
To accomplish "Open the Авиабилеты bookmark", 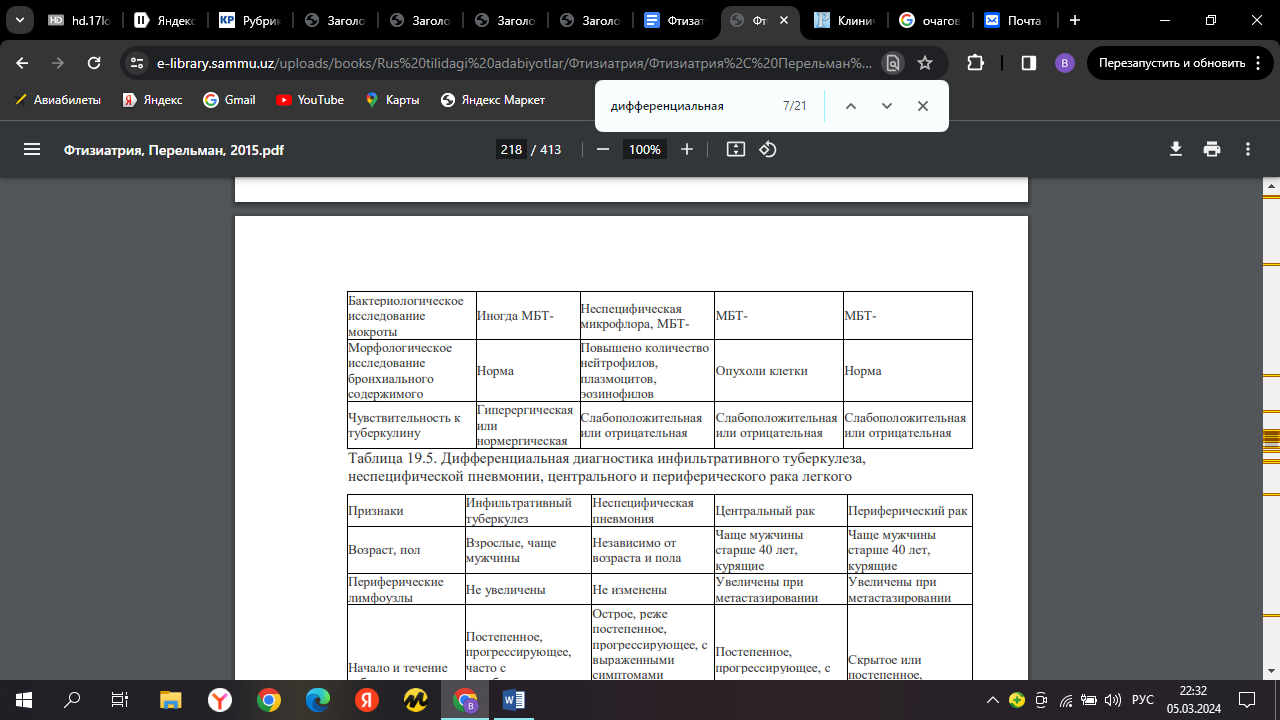I will tap(58, 100).
